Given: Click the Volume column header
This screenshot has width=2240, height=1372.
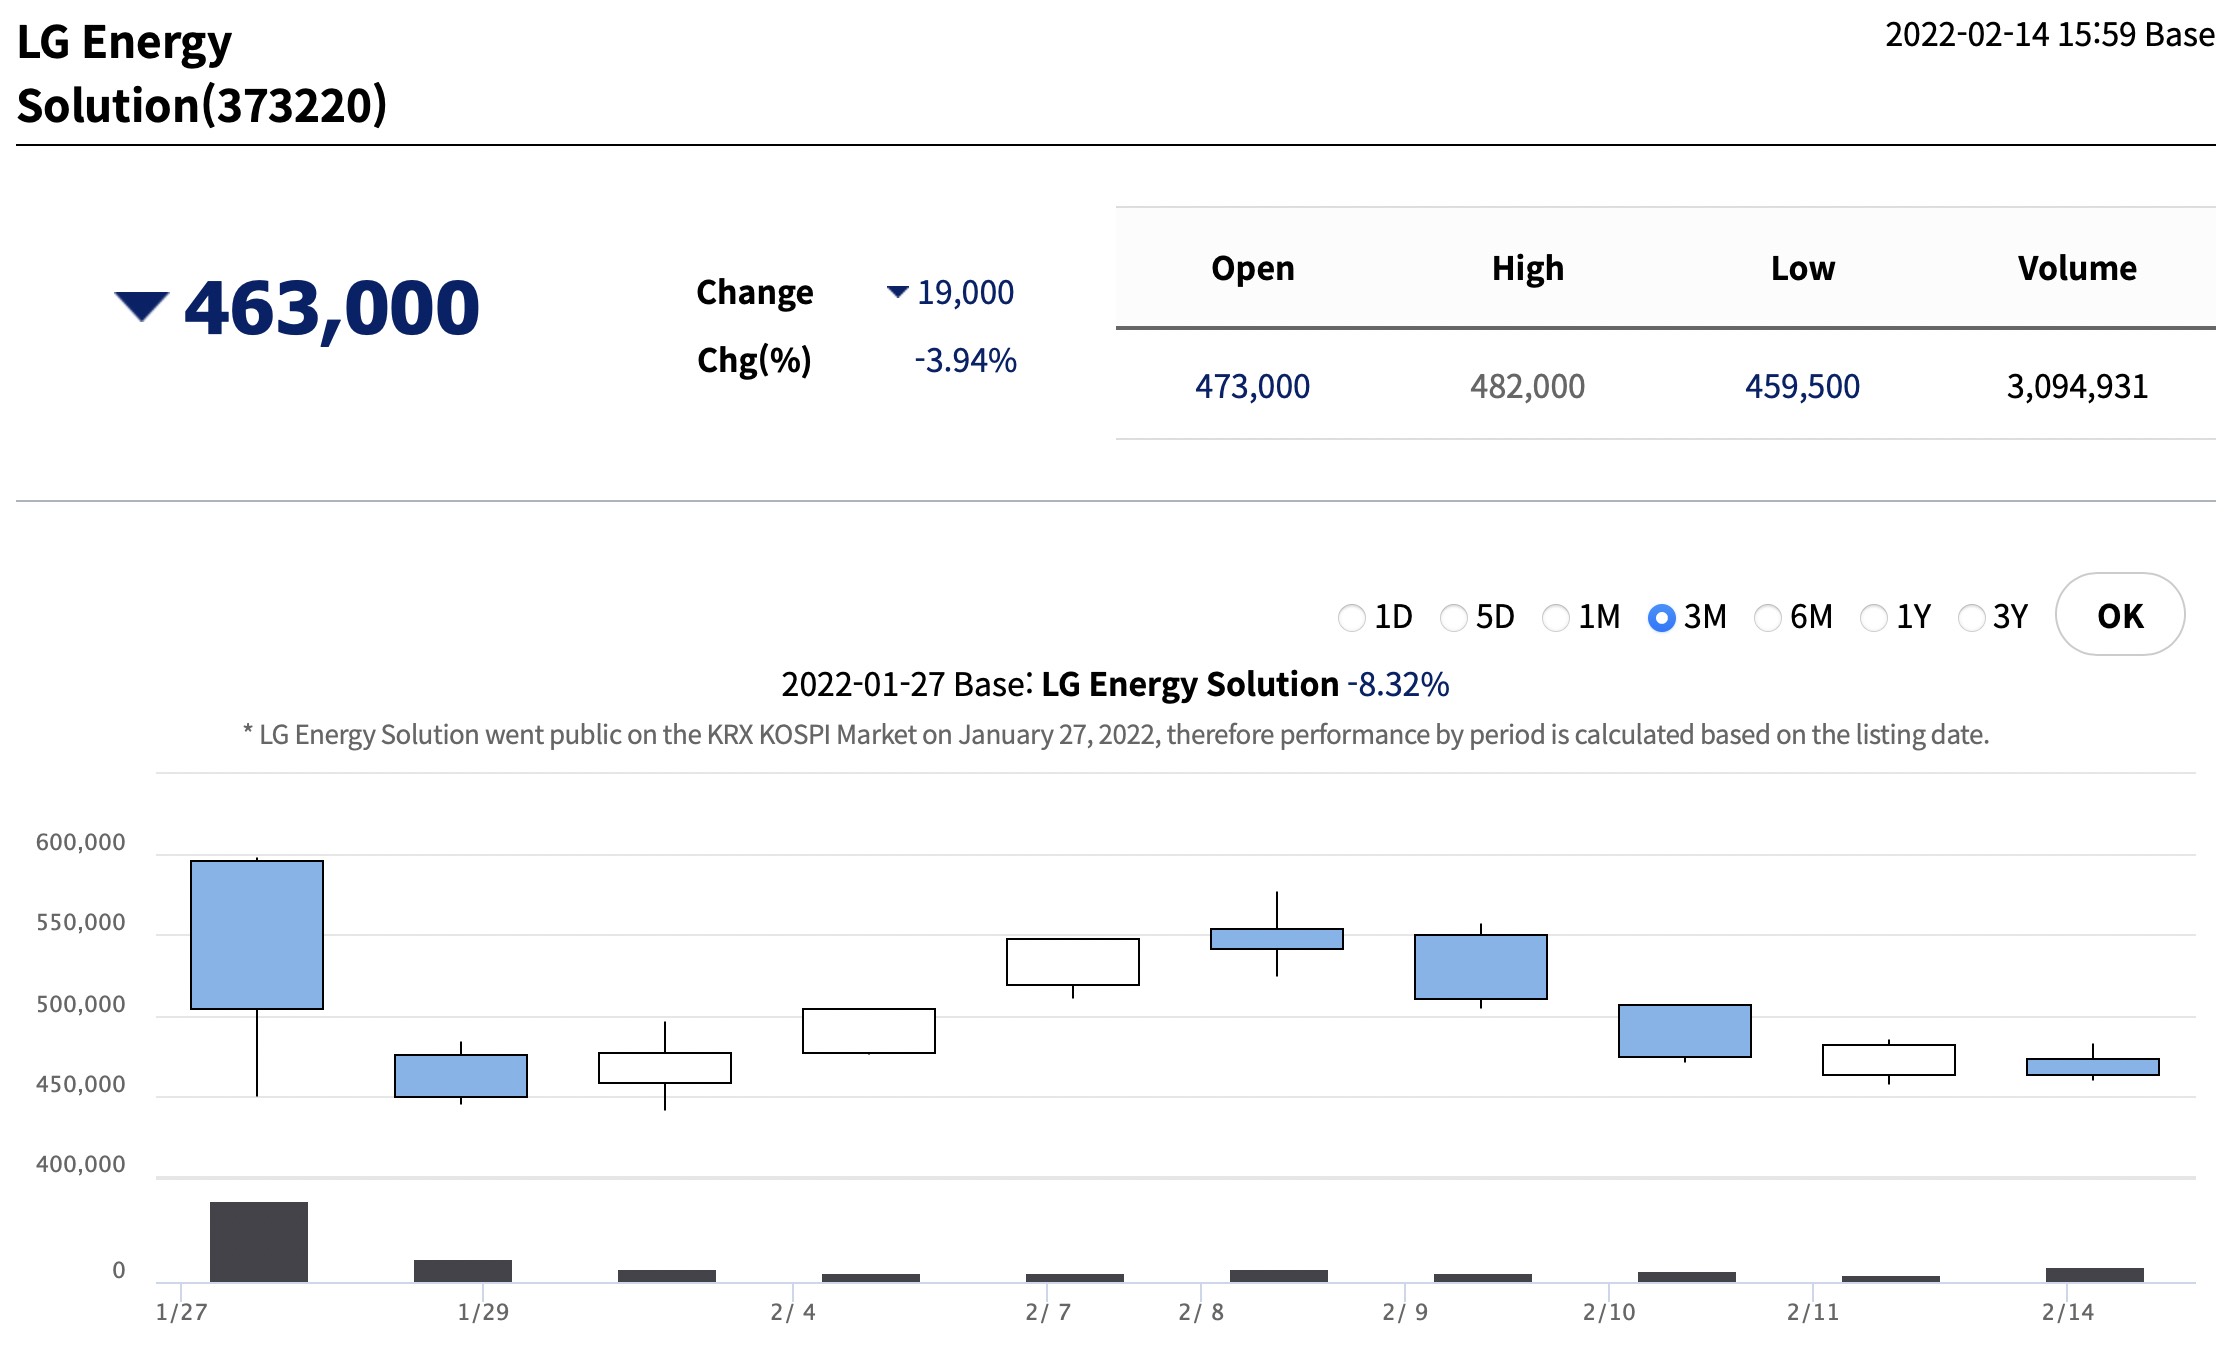Looking at the screenshot, I should pos(2076,268).
